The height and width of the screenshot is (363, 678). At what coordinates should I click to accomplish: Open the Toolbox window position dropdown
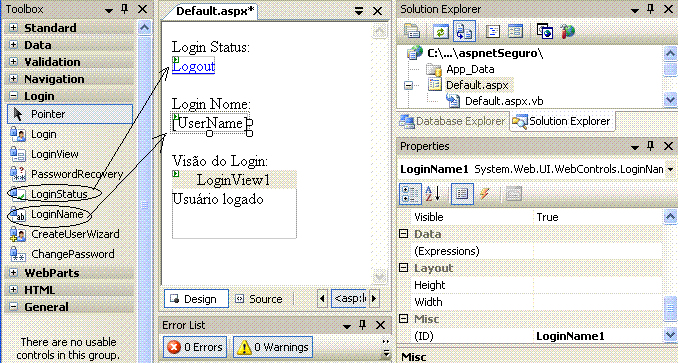click(x=109, y=10)
